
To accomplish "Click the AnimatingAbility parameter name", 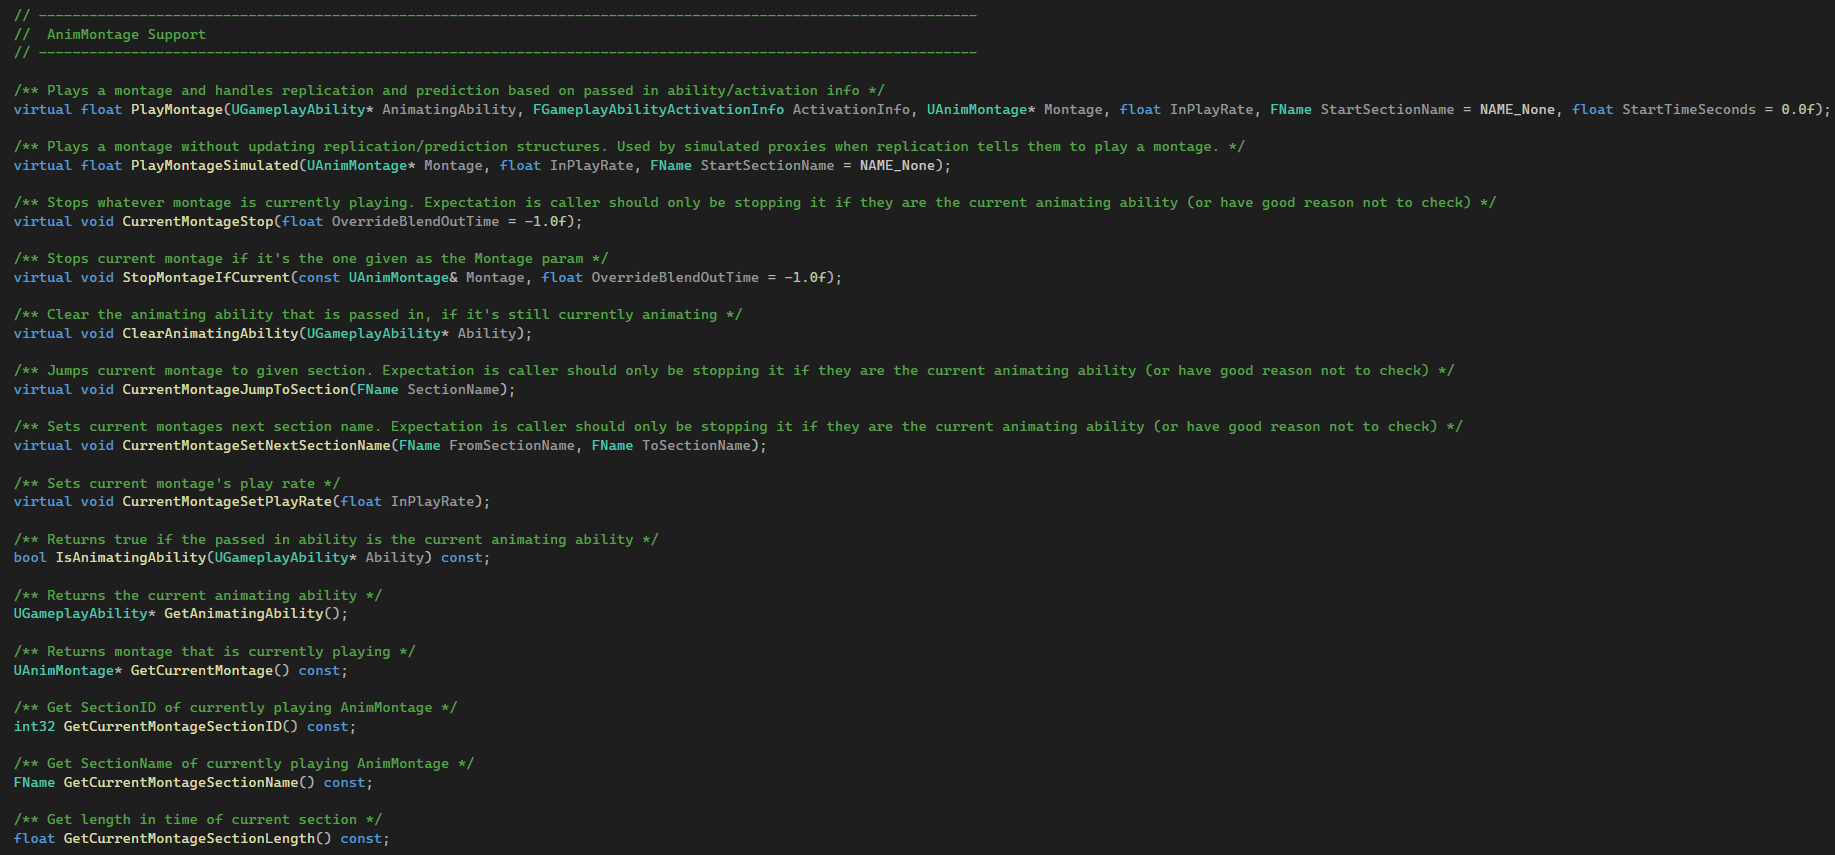I will (449, 109).
